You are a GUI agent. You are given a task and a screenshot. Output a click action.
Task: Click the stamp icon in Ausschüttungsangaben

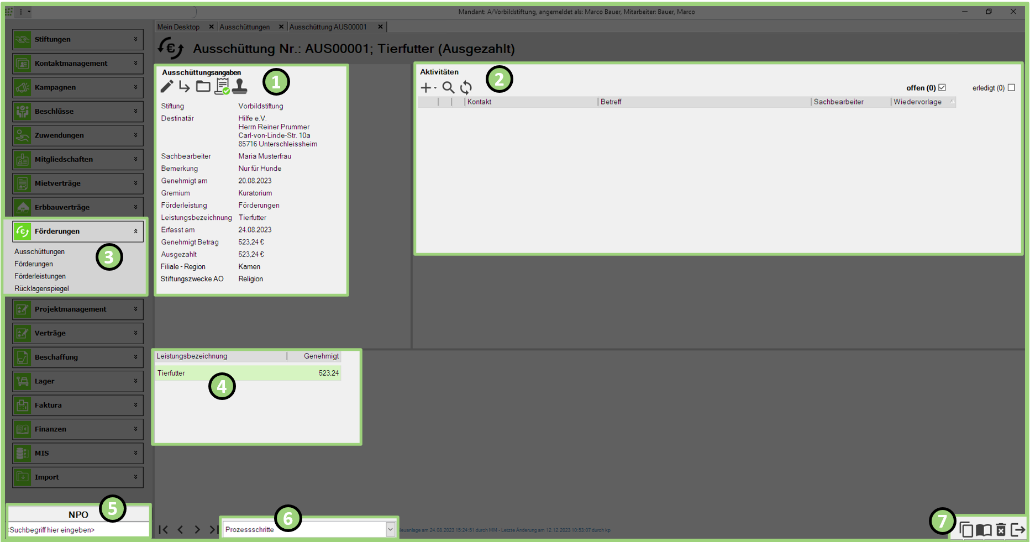coord(240,87)
